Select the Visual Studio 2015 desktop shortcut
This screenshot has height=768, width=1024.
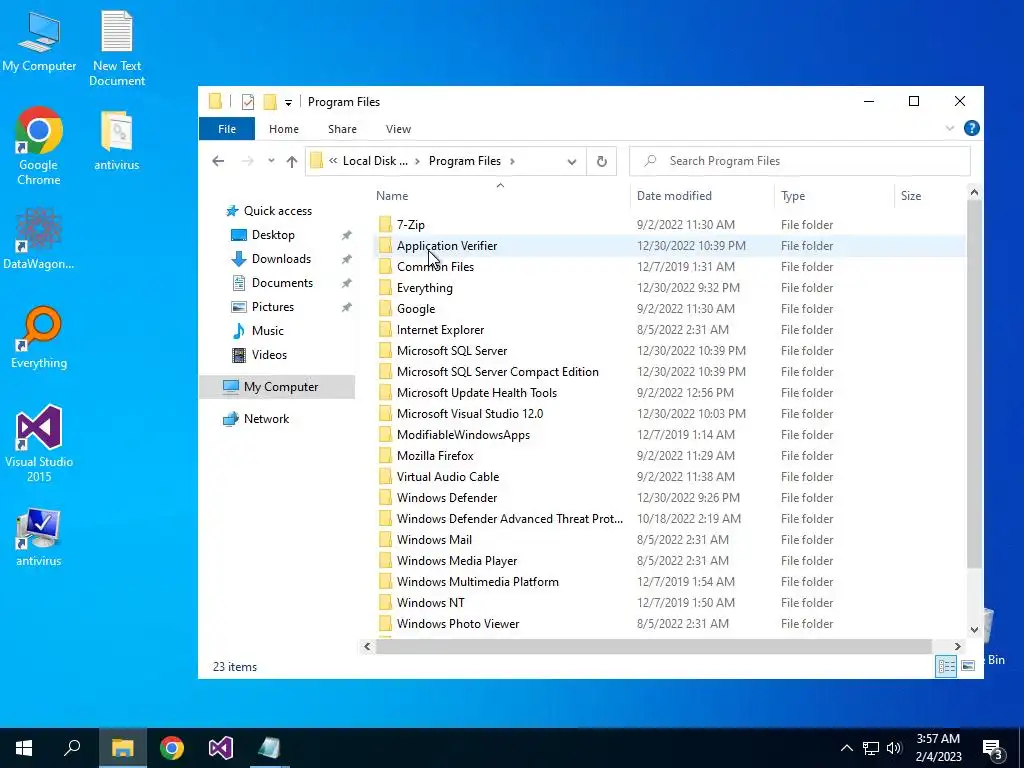pos(39,443)
